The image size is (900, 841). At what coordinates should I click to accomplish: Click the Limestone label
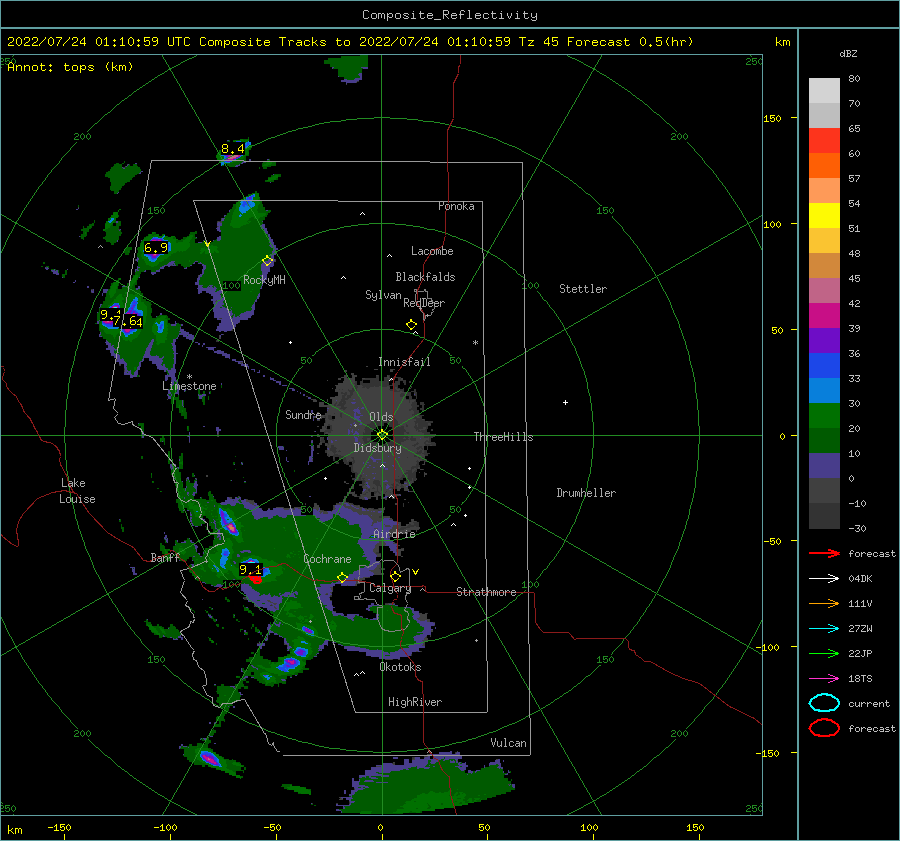coord(189,386)
